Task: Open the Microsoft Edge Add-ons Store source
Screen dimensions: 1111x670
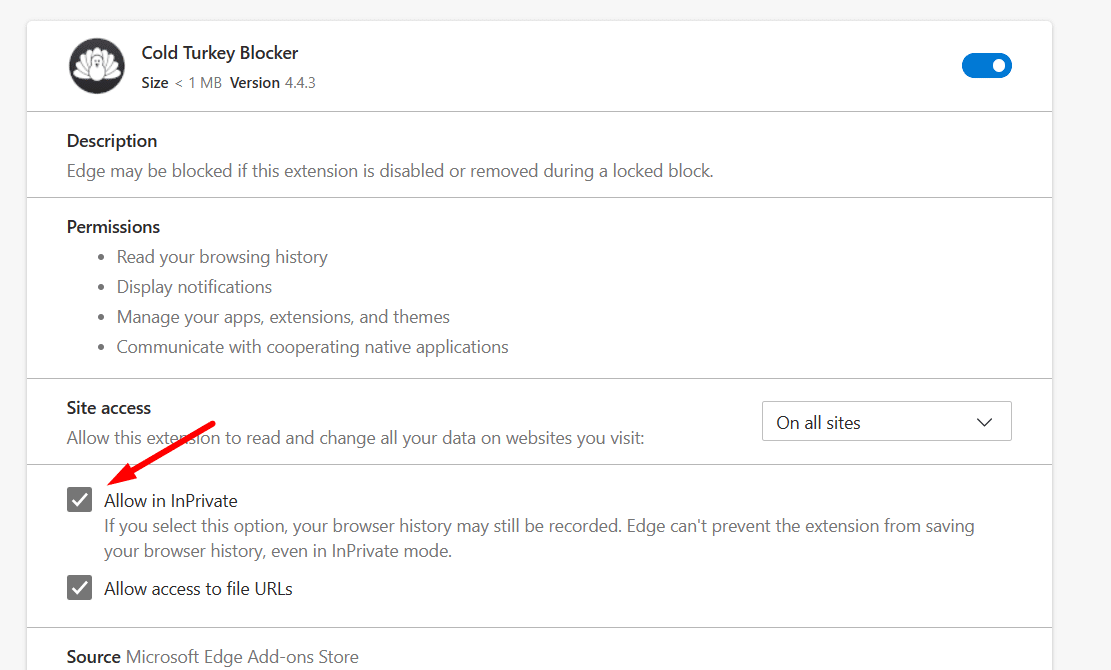Action: coord(242,657)
